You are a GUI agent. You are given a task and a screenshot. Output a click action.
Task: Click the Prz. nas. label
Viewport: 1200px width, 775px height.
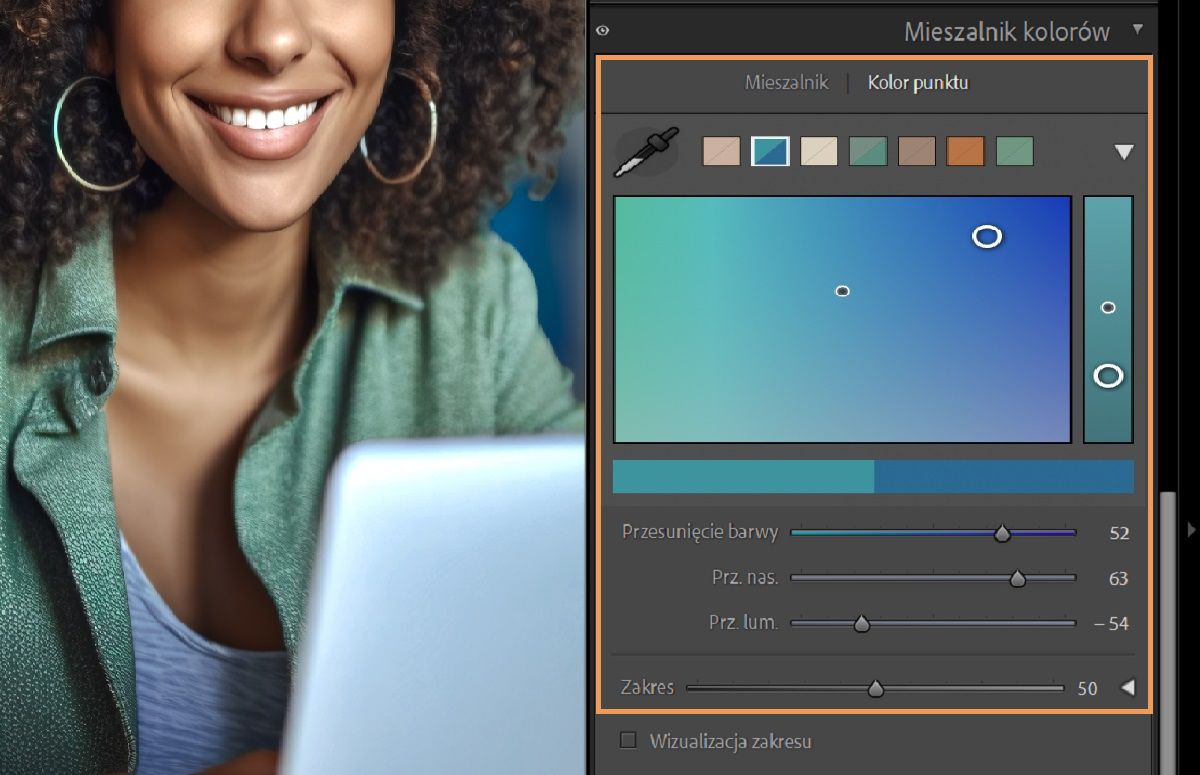[x=745, y=577]
